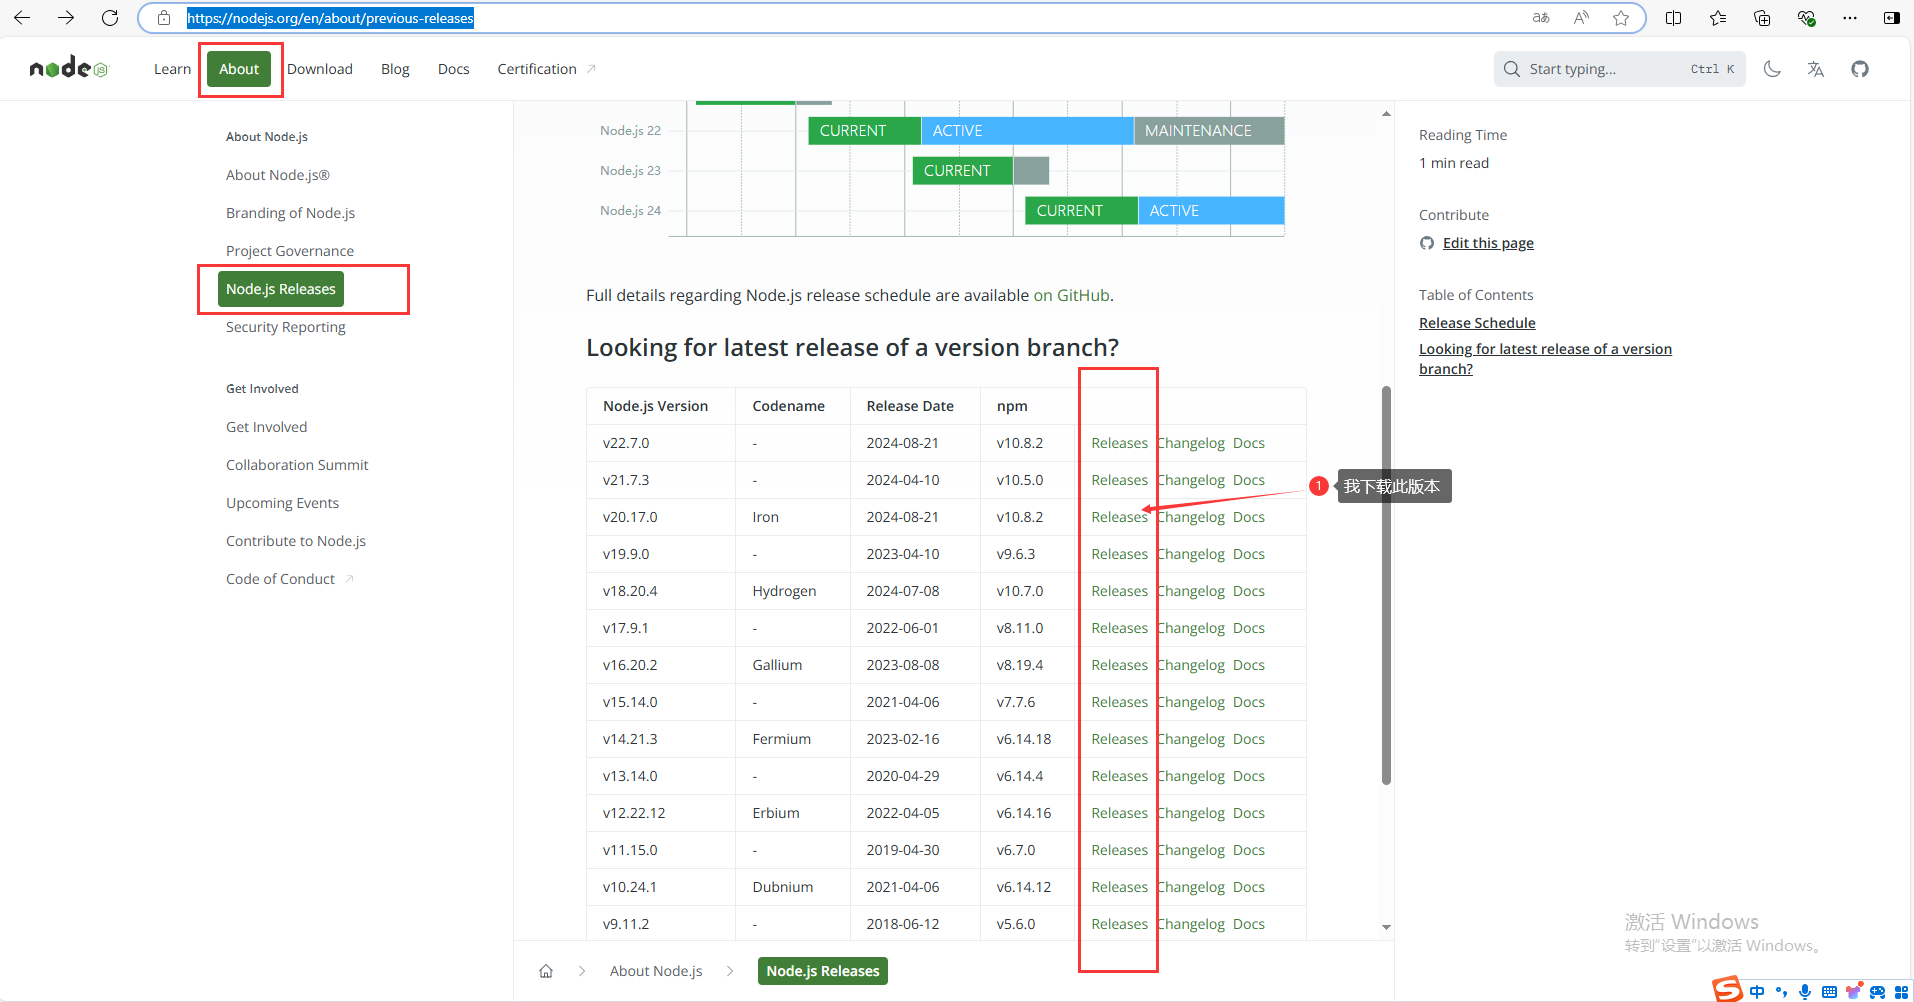Open Changelog link for v18.20.4
This screenshot has height=1002, width=1914.
pyautogui.click(x=1190, y=591)
